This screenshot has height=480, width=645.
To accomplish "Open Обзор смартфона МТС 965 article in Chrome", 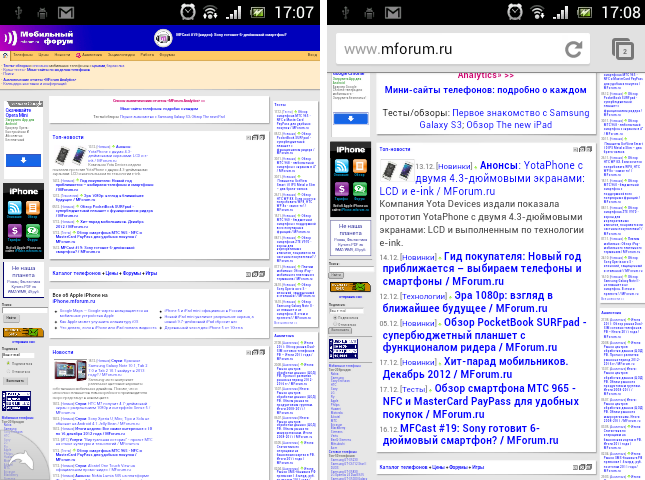I will [x=480, y=401].
